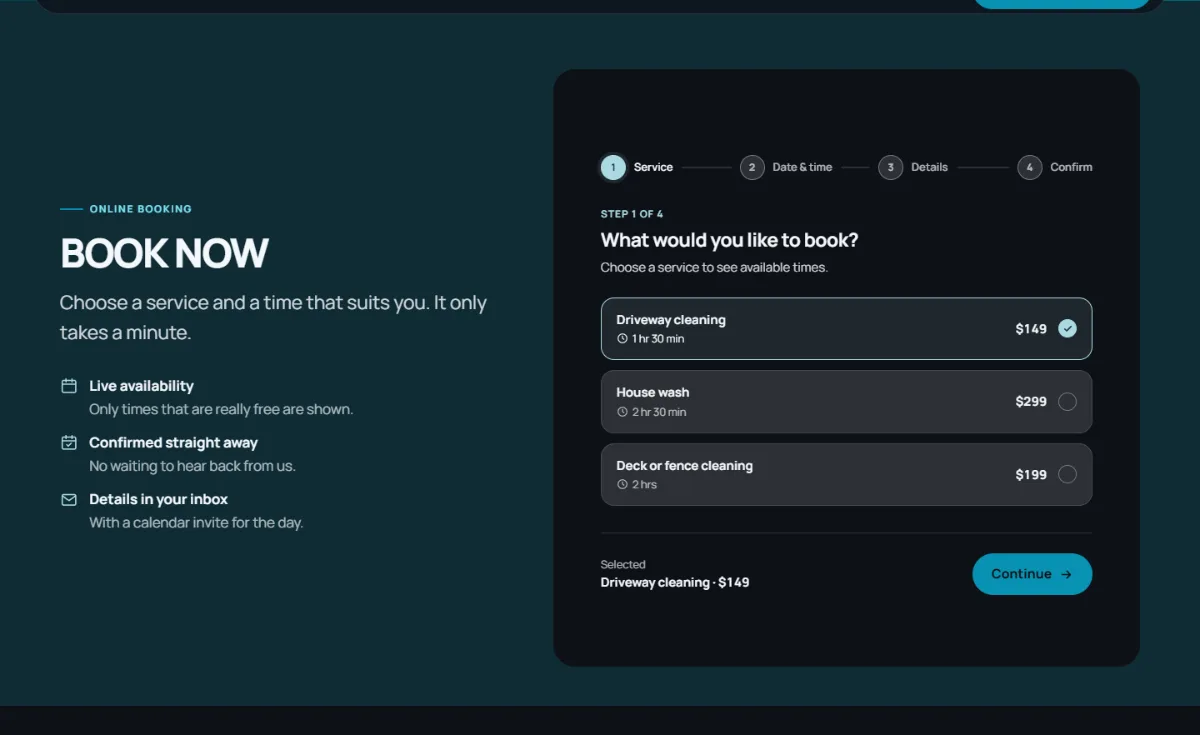The height and width of the screenshot is (735, 1200).
Task: Click the $149 price text
Action: 1031,329
